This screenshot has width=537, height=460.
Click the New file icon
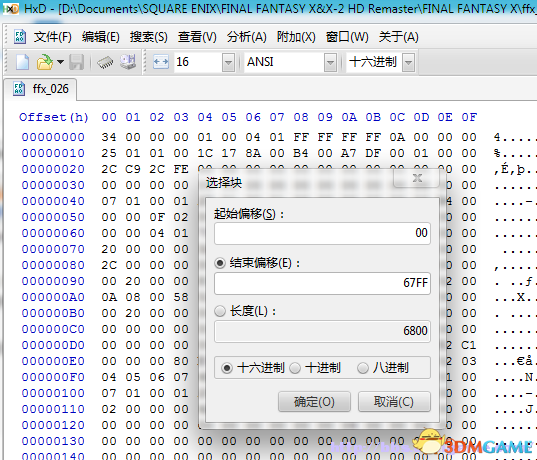[23, 62]
